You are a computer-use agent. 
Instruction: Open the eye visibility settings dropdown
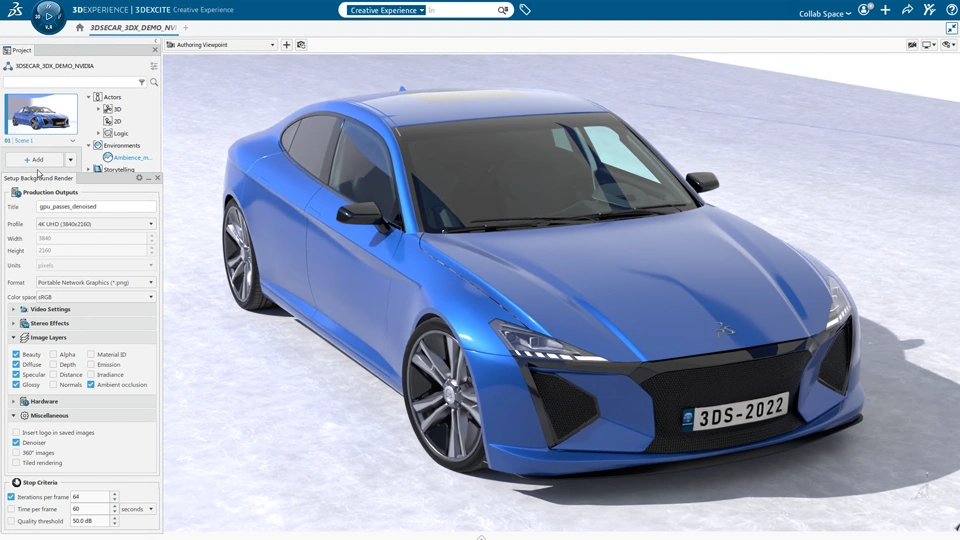(948, 45)
